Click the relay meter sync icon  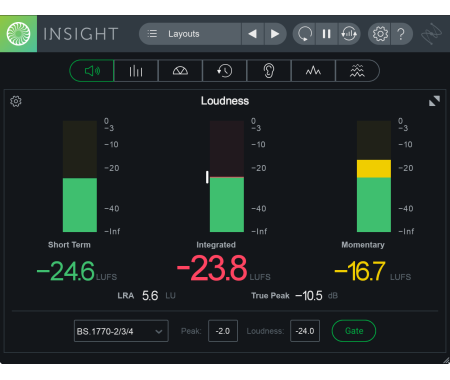(x=349, y=34)
